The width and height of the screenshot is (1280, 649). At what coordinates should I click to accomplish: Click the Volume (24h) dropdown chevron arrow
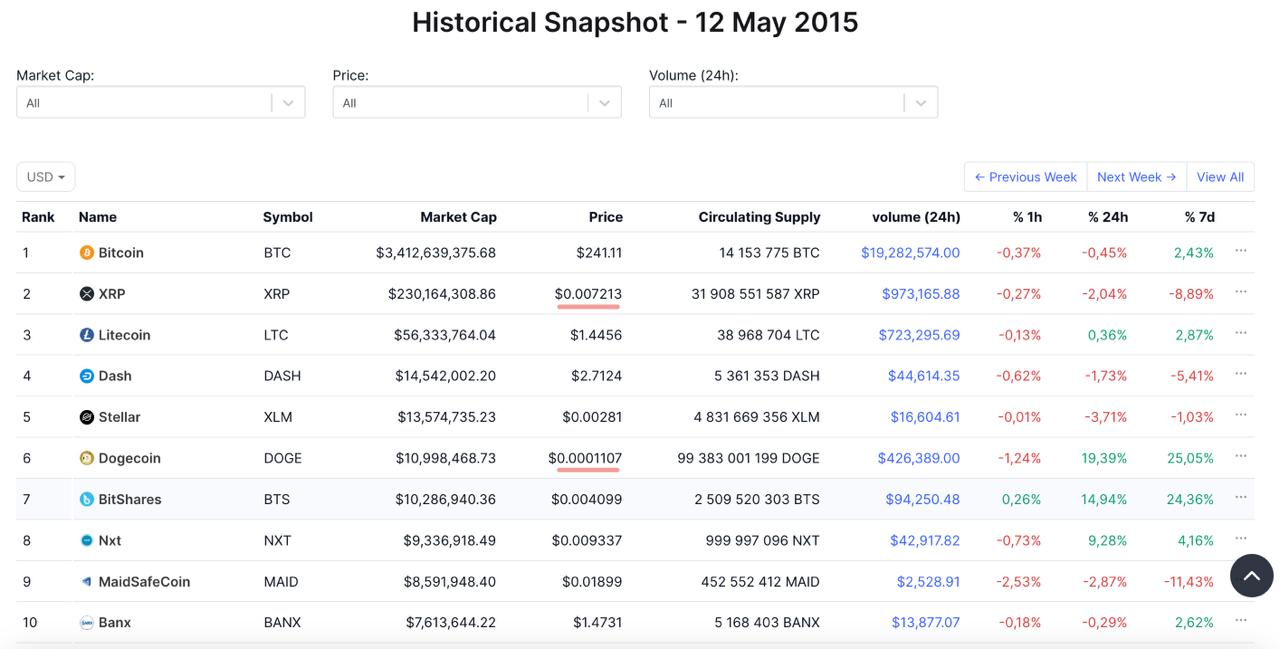click(920, 103)
